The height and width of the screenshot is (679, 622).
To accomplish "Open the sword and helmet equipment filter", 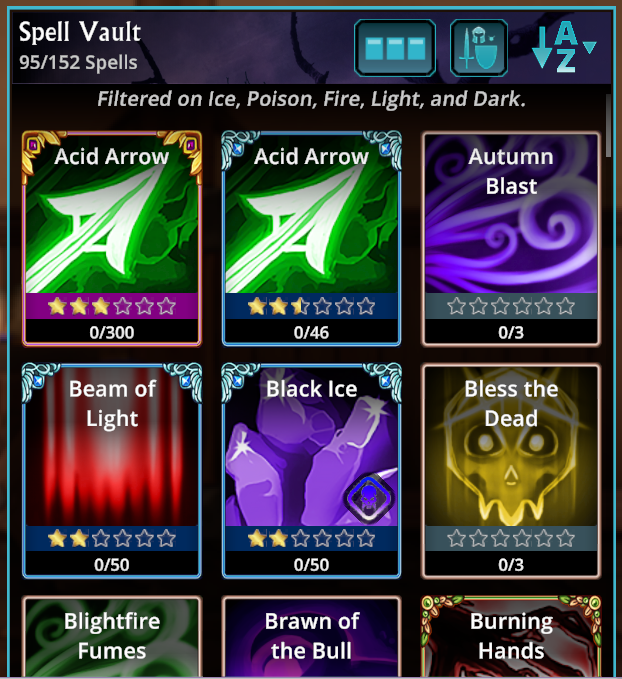I will click(479, 48).
